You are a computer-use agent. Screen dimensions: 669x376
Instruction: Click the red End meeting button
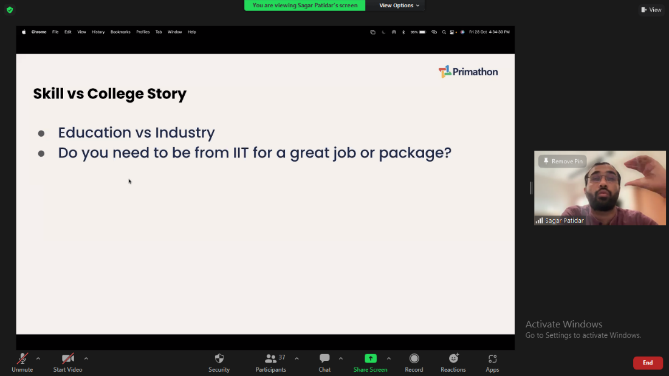[648, 363]
